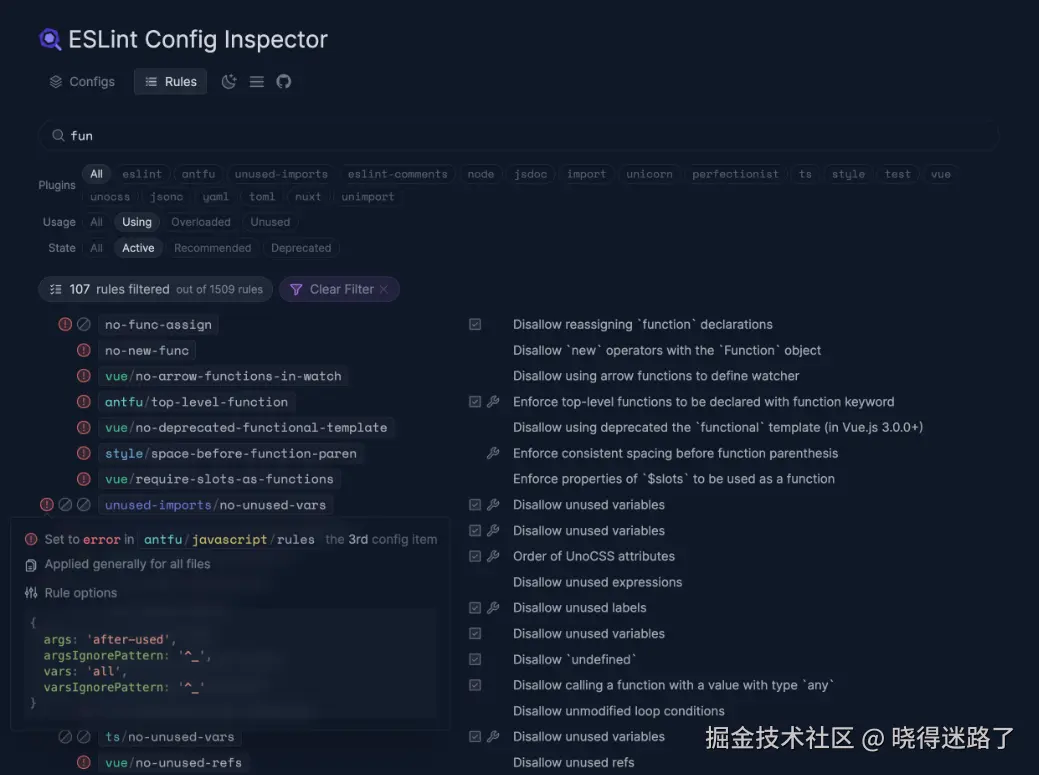Click the error icon beside unused-imports/no-unused-vars
Screen dimensions: 1039x775
46,505
